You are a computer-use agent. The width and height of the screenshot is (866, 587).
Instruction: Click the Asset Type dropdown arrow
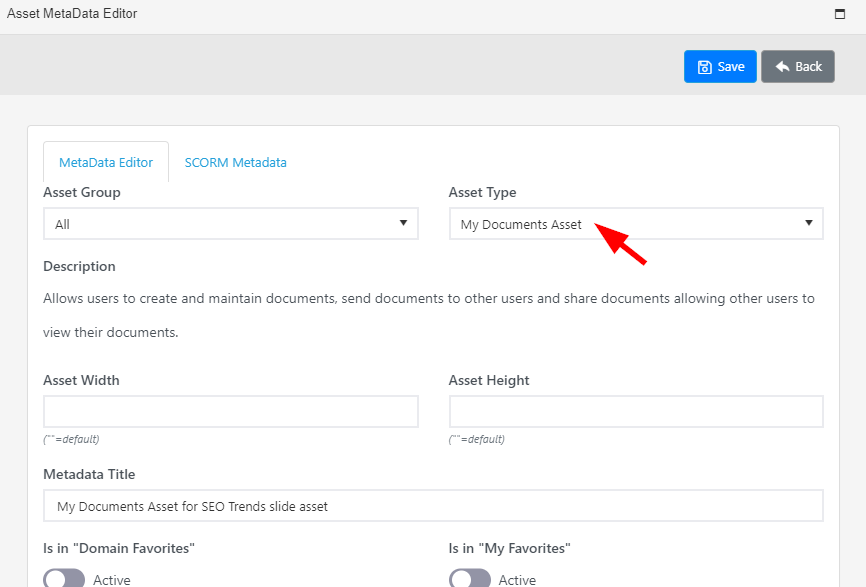[809, 223]
